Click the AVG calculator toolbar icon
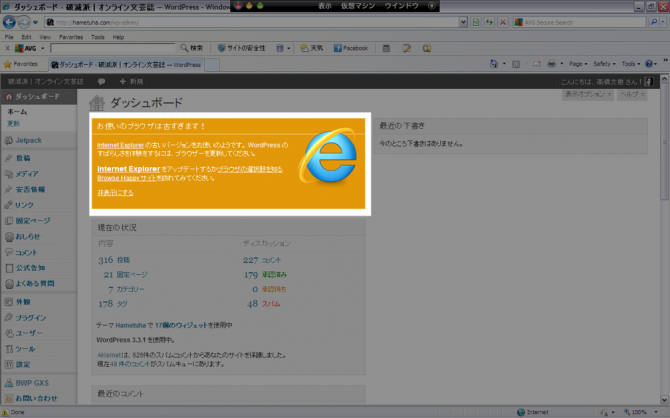Screen dimensions: 670x418 [386, 48]
